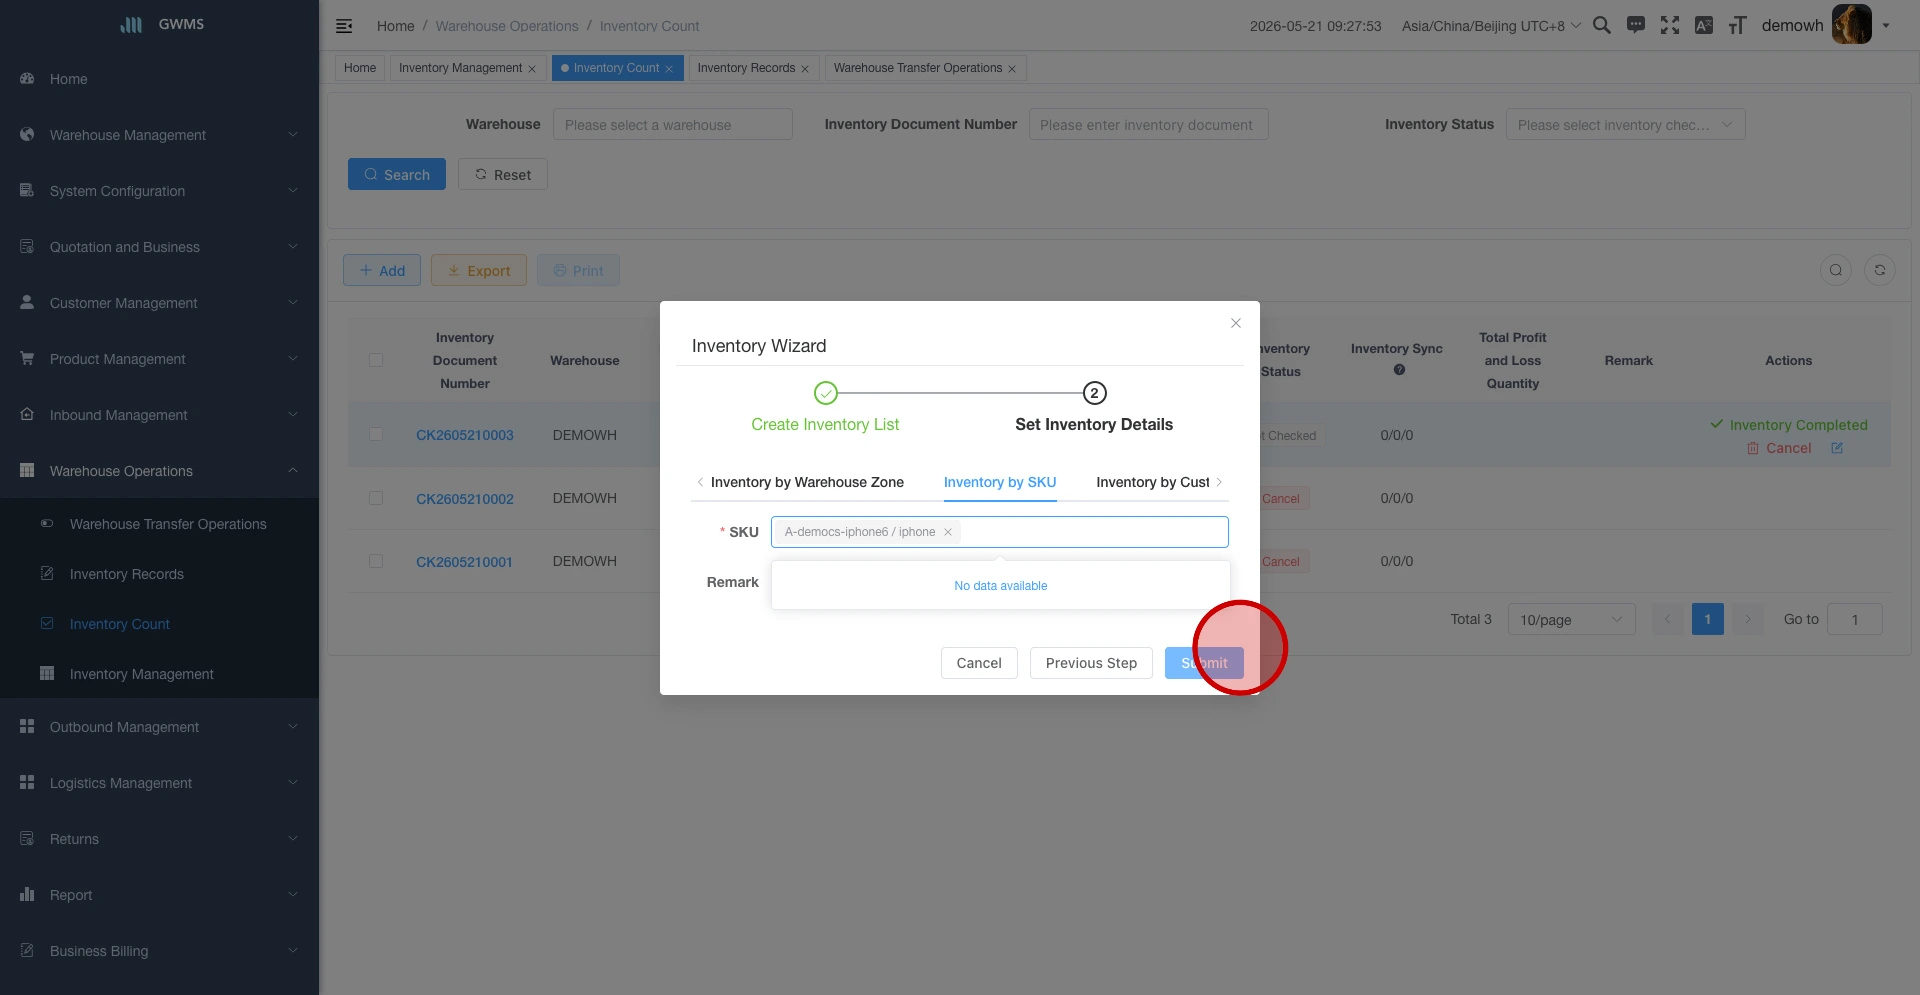1920x995 pixels.
Task: Click the table refresh icon
Action: [1880, 270]
